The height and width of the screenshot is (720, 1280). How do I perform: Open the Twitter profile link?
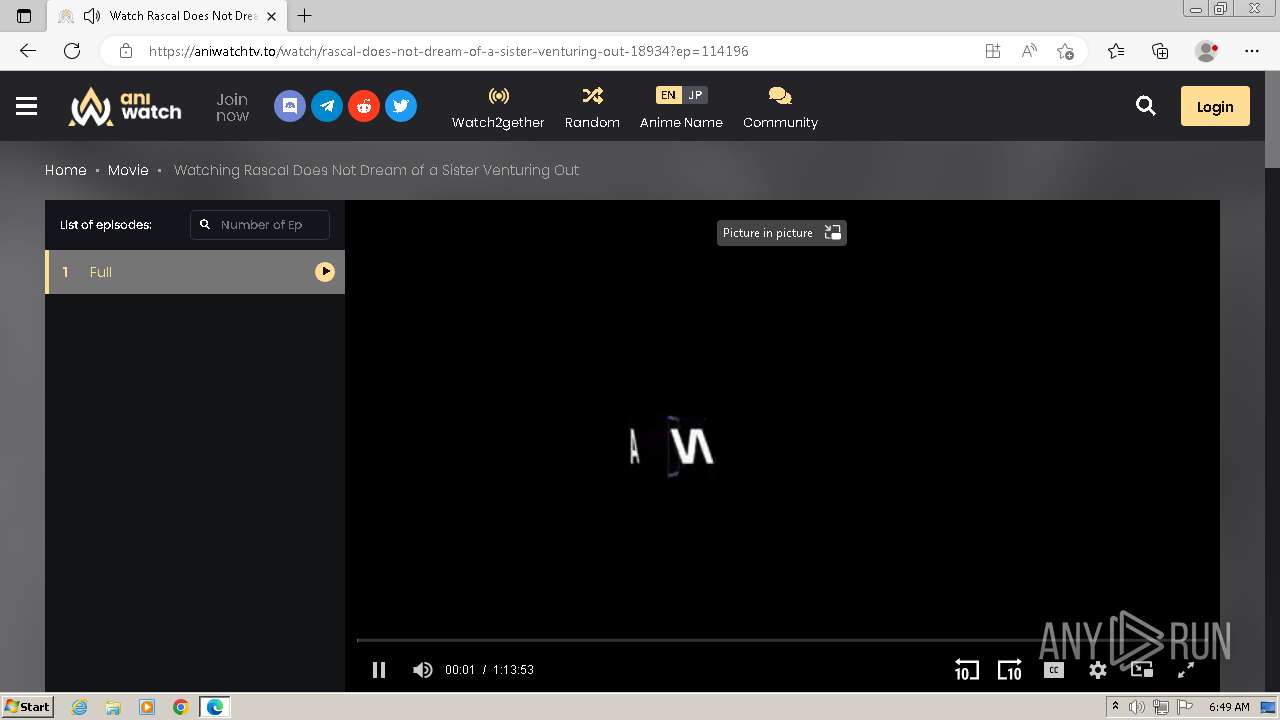[401, 106]
